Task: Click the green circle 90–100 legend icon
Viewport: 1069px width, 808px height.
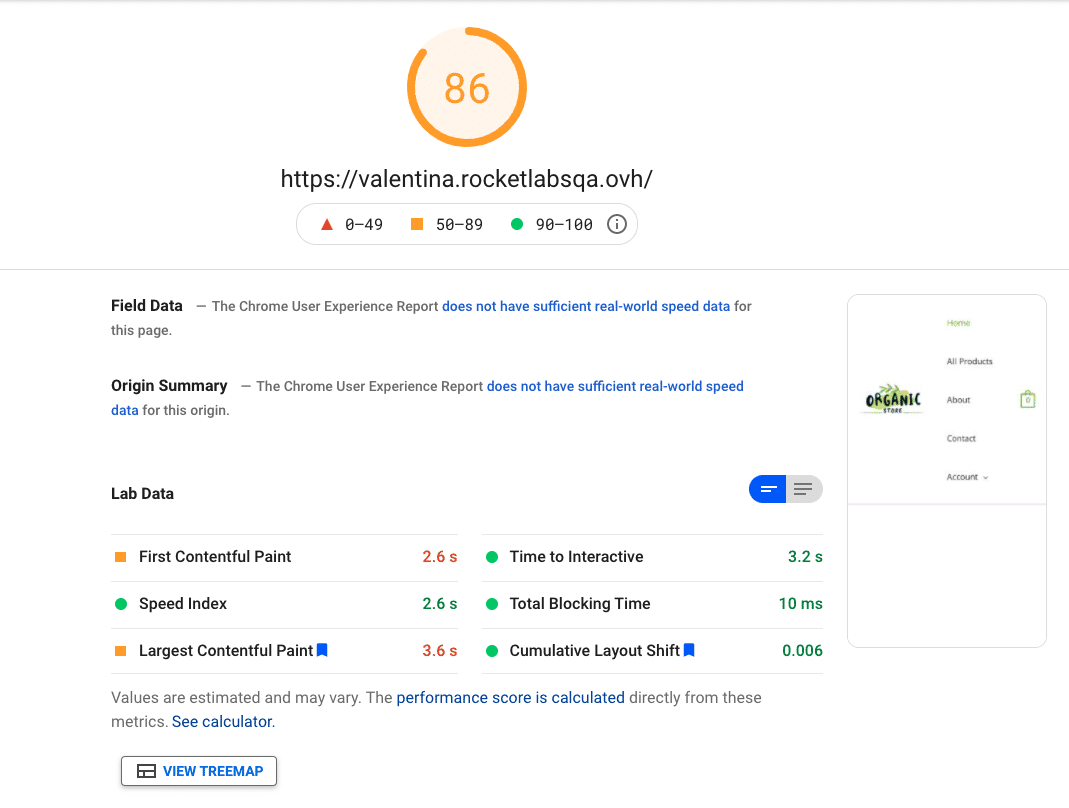Action: [x=517, y=224]
